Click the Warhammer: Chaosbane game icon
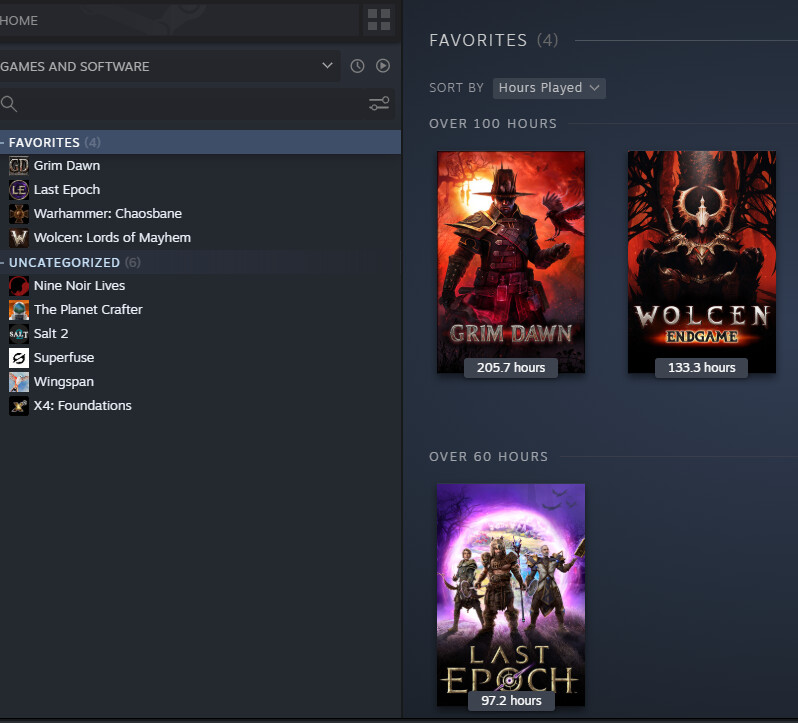The image size is (798, 723). point(19,214)
